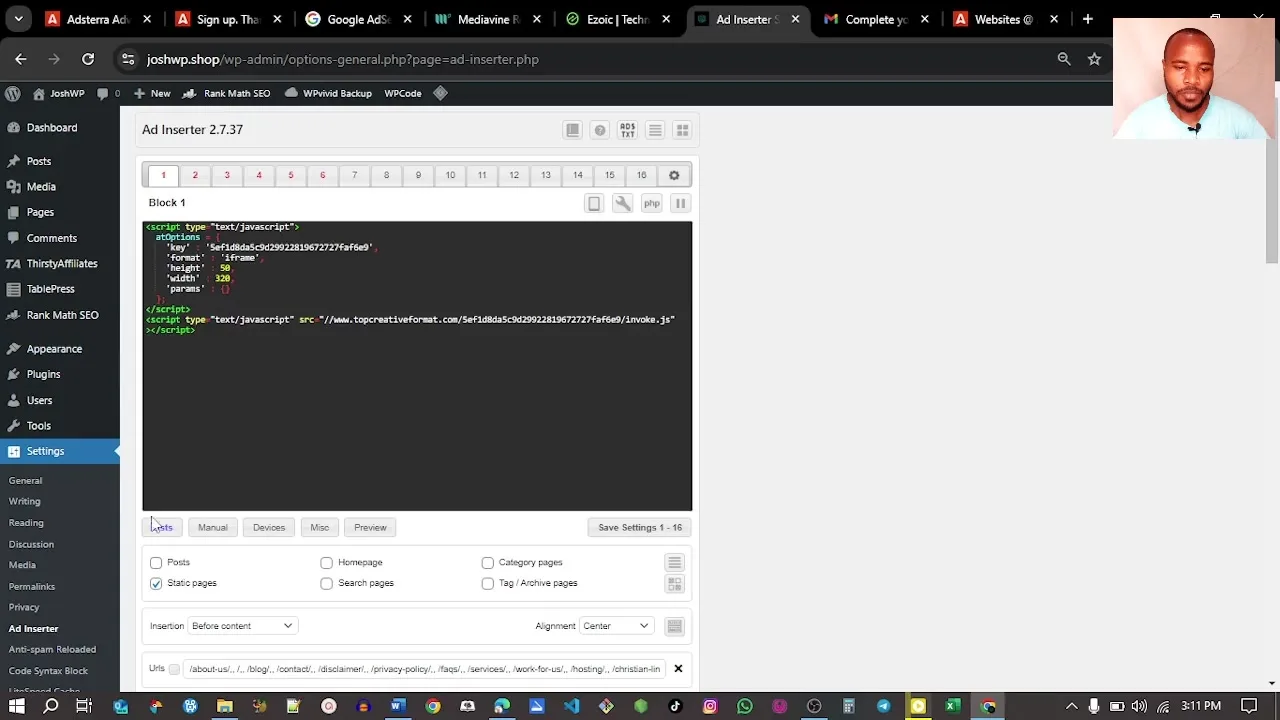The image size is (1280, 720).
Task: Show hidden system tray icons
Action: [1071, 706]
